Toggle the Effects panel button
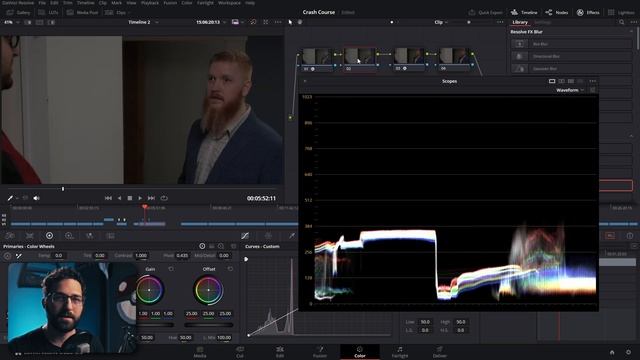 pos(588,13)
